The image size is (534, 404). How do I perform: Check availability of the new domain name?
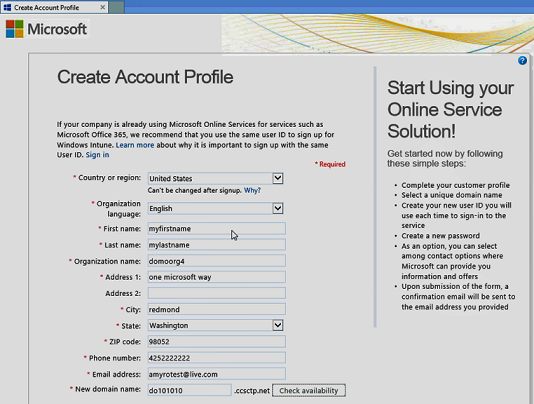[x=309, y=390]
